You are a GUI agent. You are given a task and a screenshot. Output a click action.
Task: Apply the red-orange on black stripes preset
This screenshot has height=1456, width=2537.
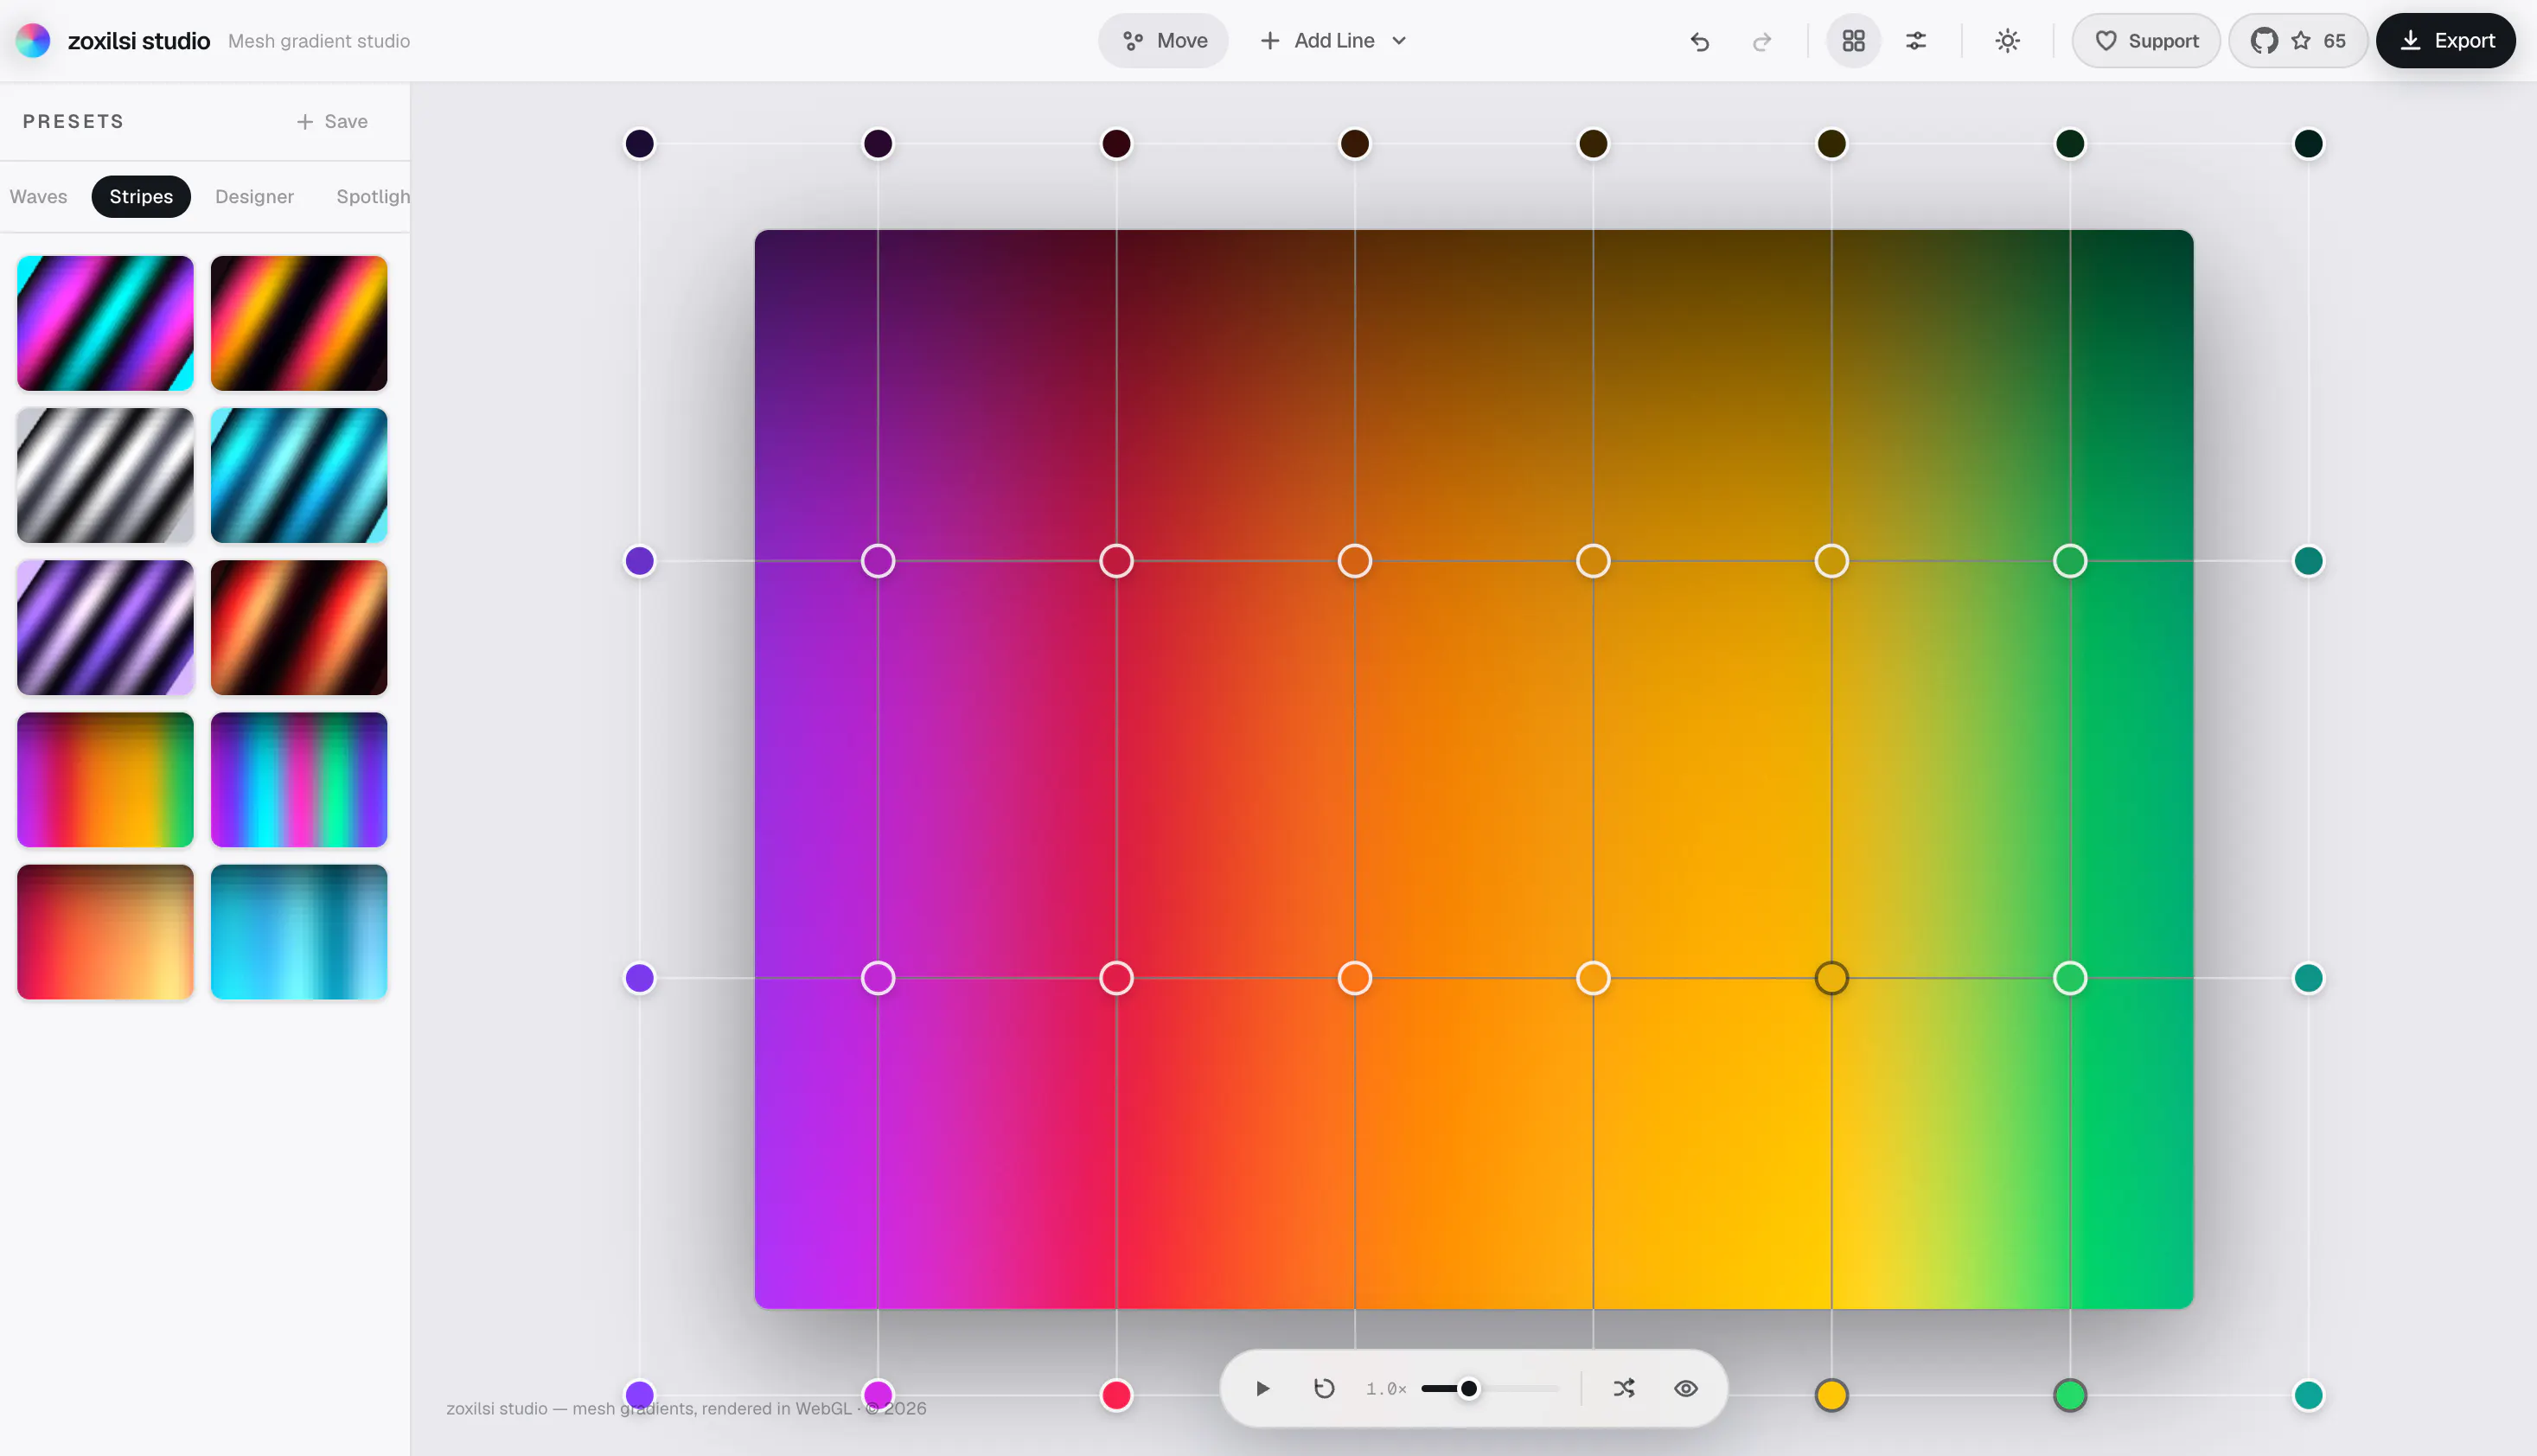299,628
